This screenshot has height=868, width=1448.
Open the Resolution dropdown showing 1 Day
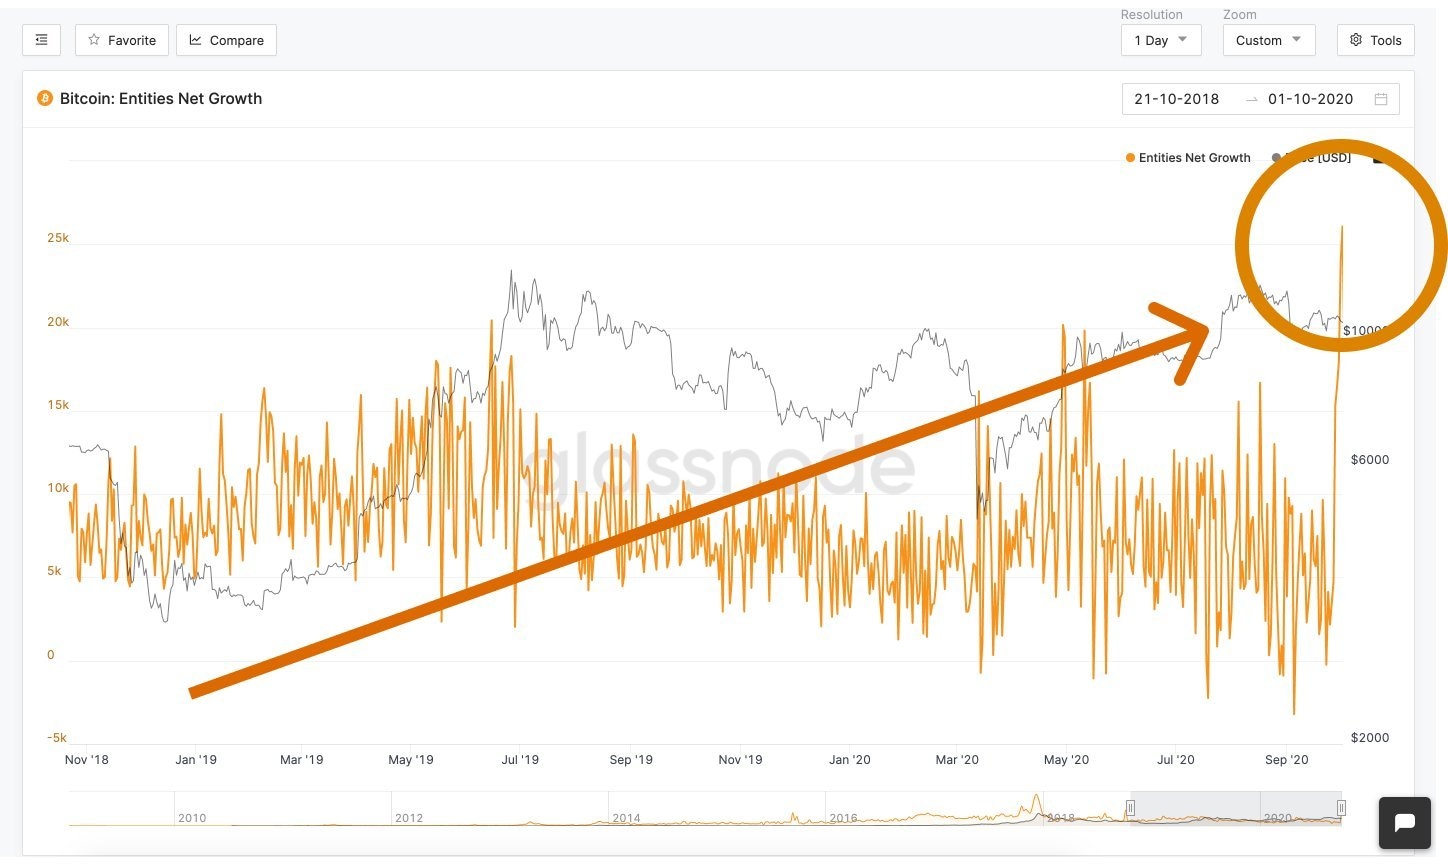1160,40
